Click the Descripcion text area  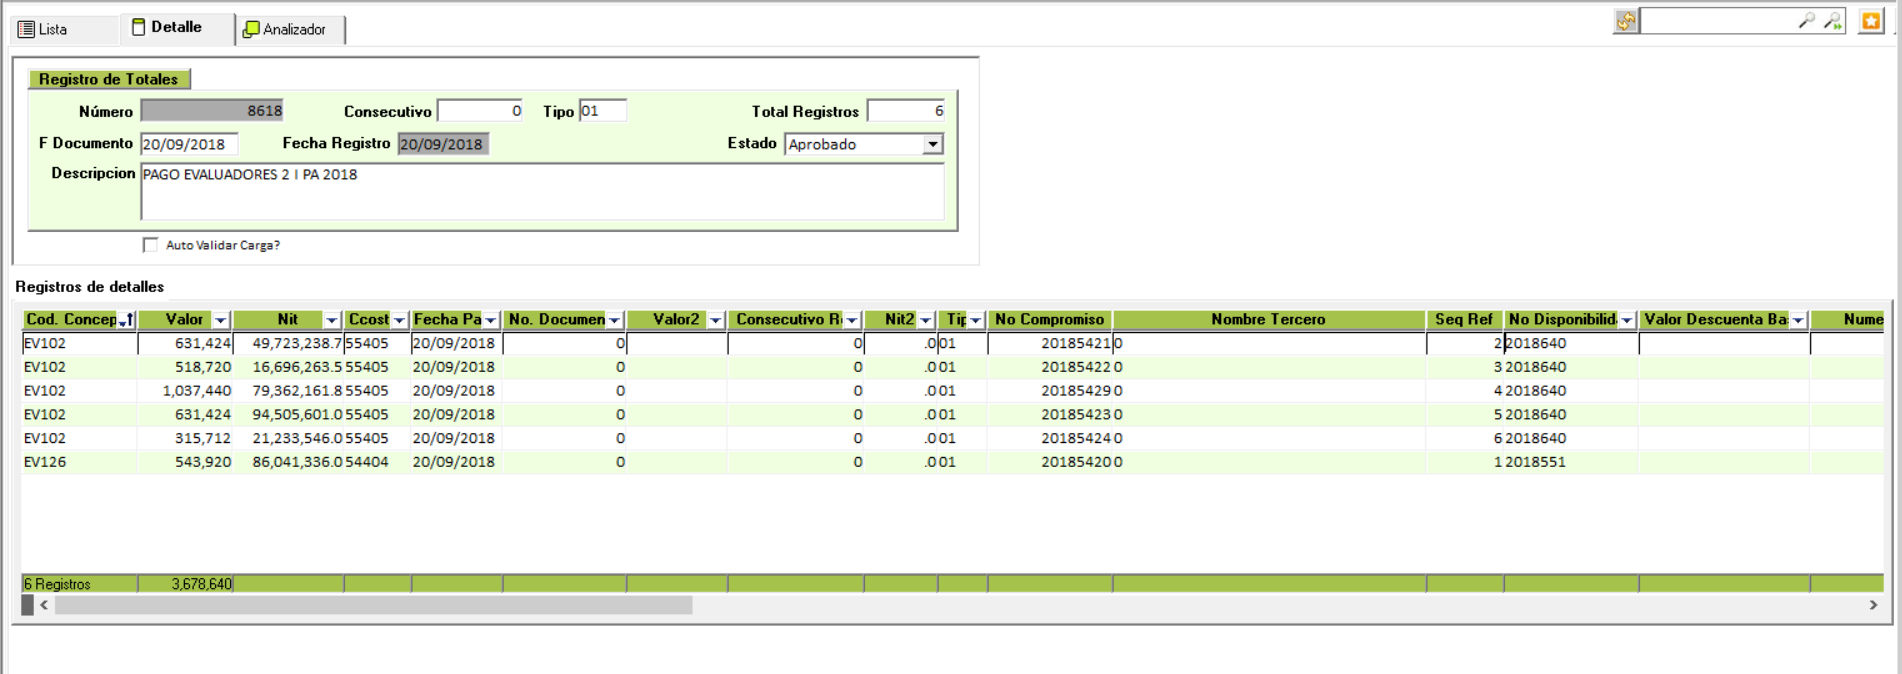coord(543,192)
